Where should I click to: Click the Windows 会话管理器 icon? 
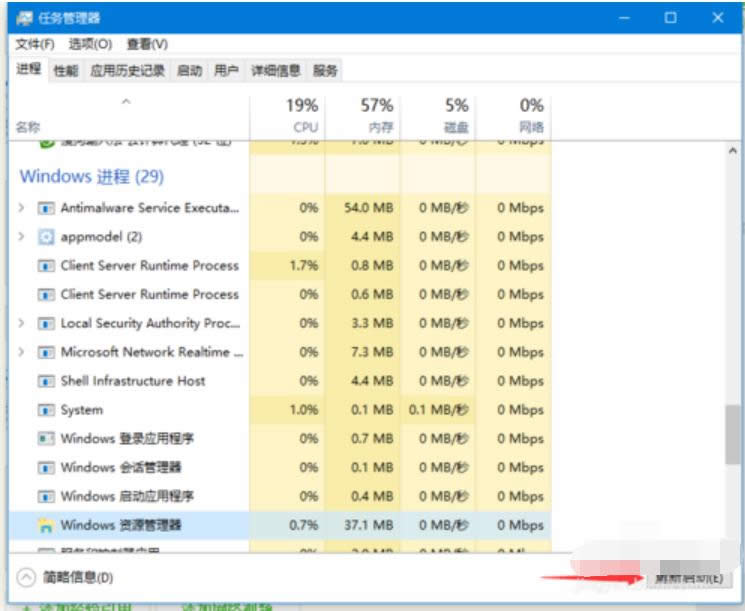point(45,468)
